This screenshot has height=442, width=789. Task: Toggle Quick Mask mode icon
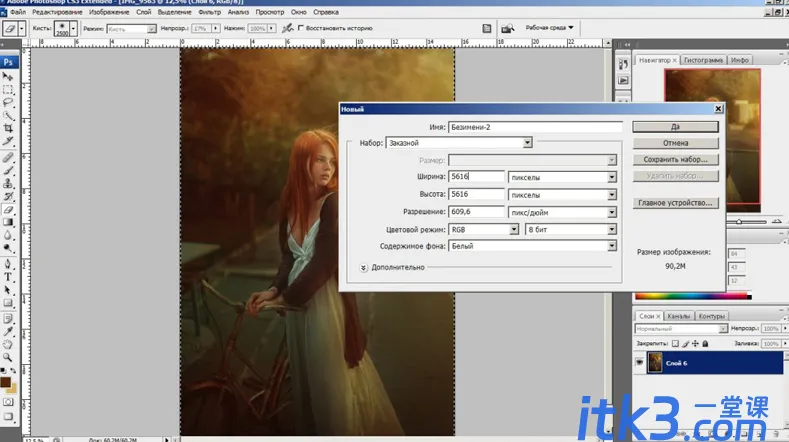(8, 402)
